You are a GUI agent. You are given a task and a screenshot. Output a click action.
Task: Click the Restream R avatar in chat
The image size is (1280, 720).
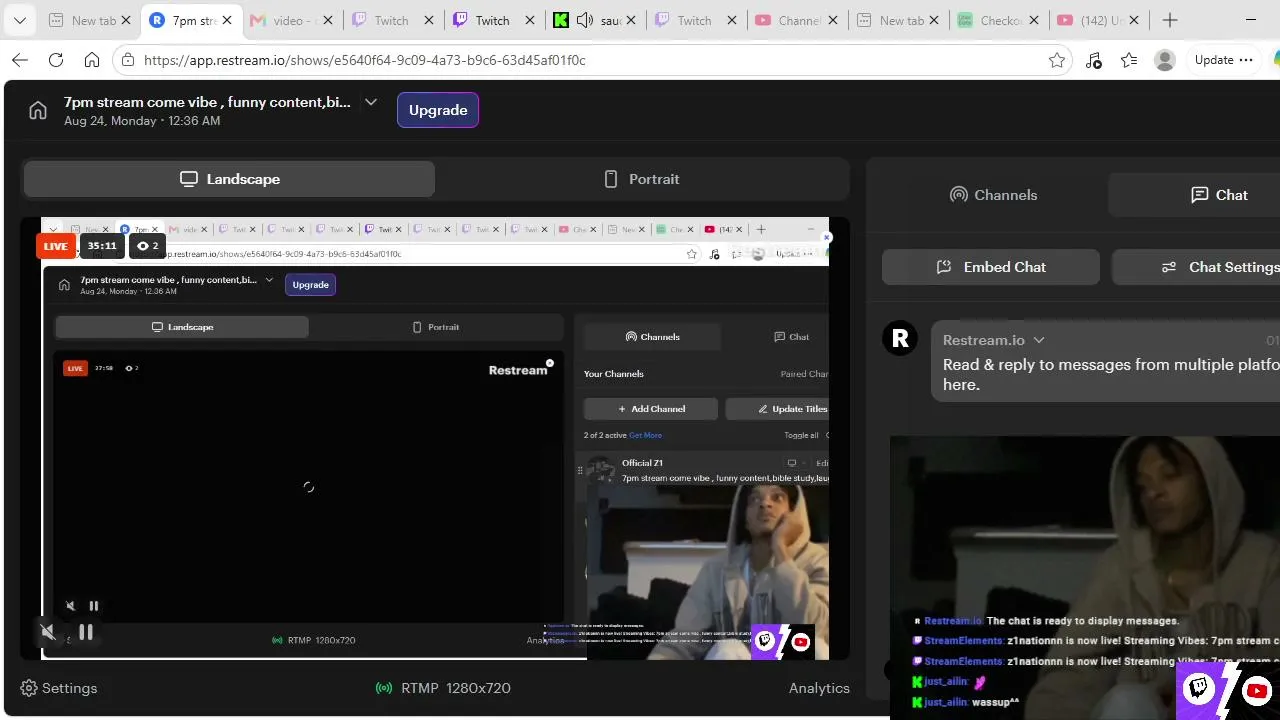coord(900,339)
